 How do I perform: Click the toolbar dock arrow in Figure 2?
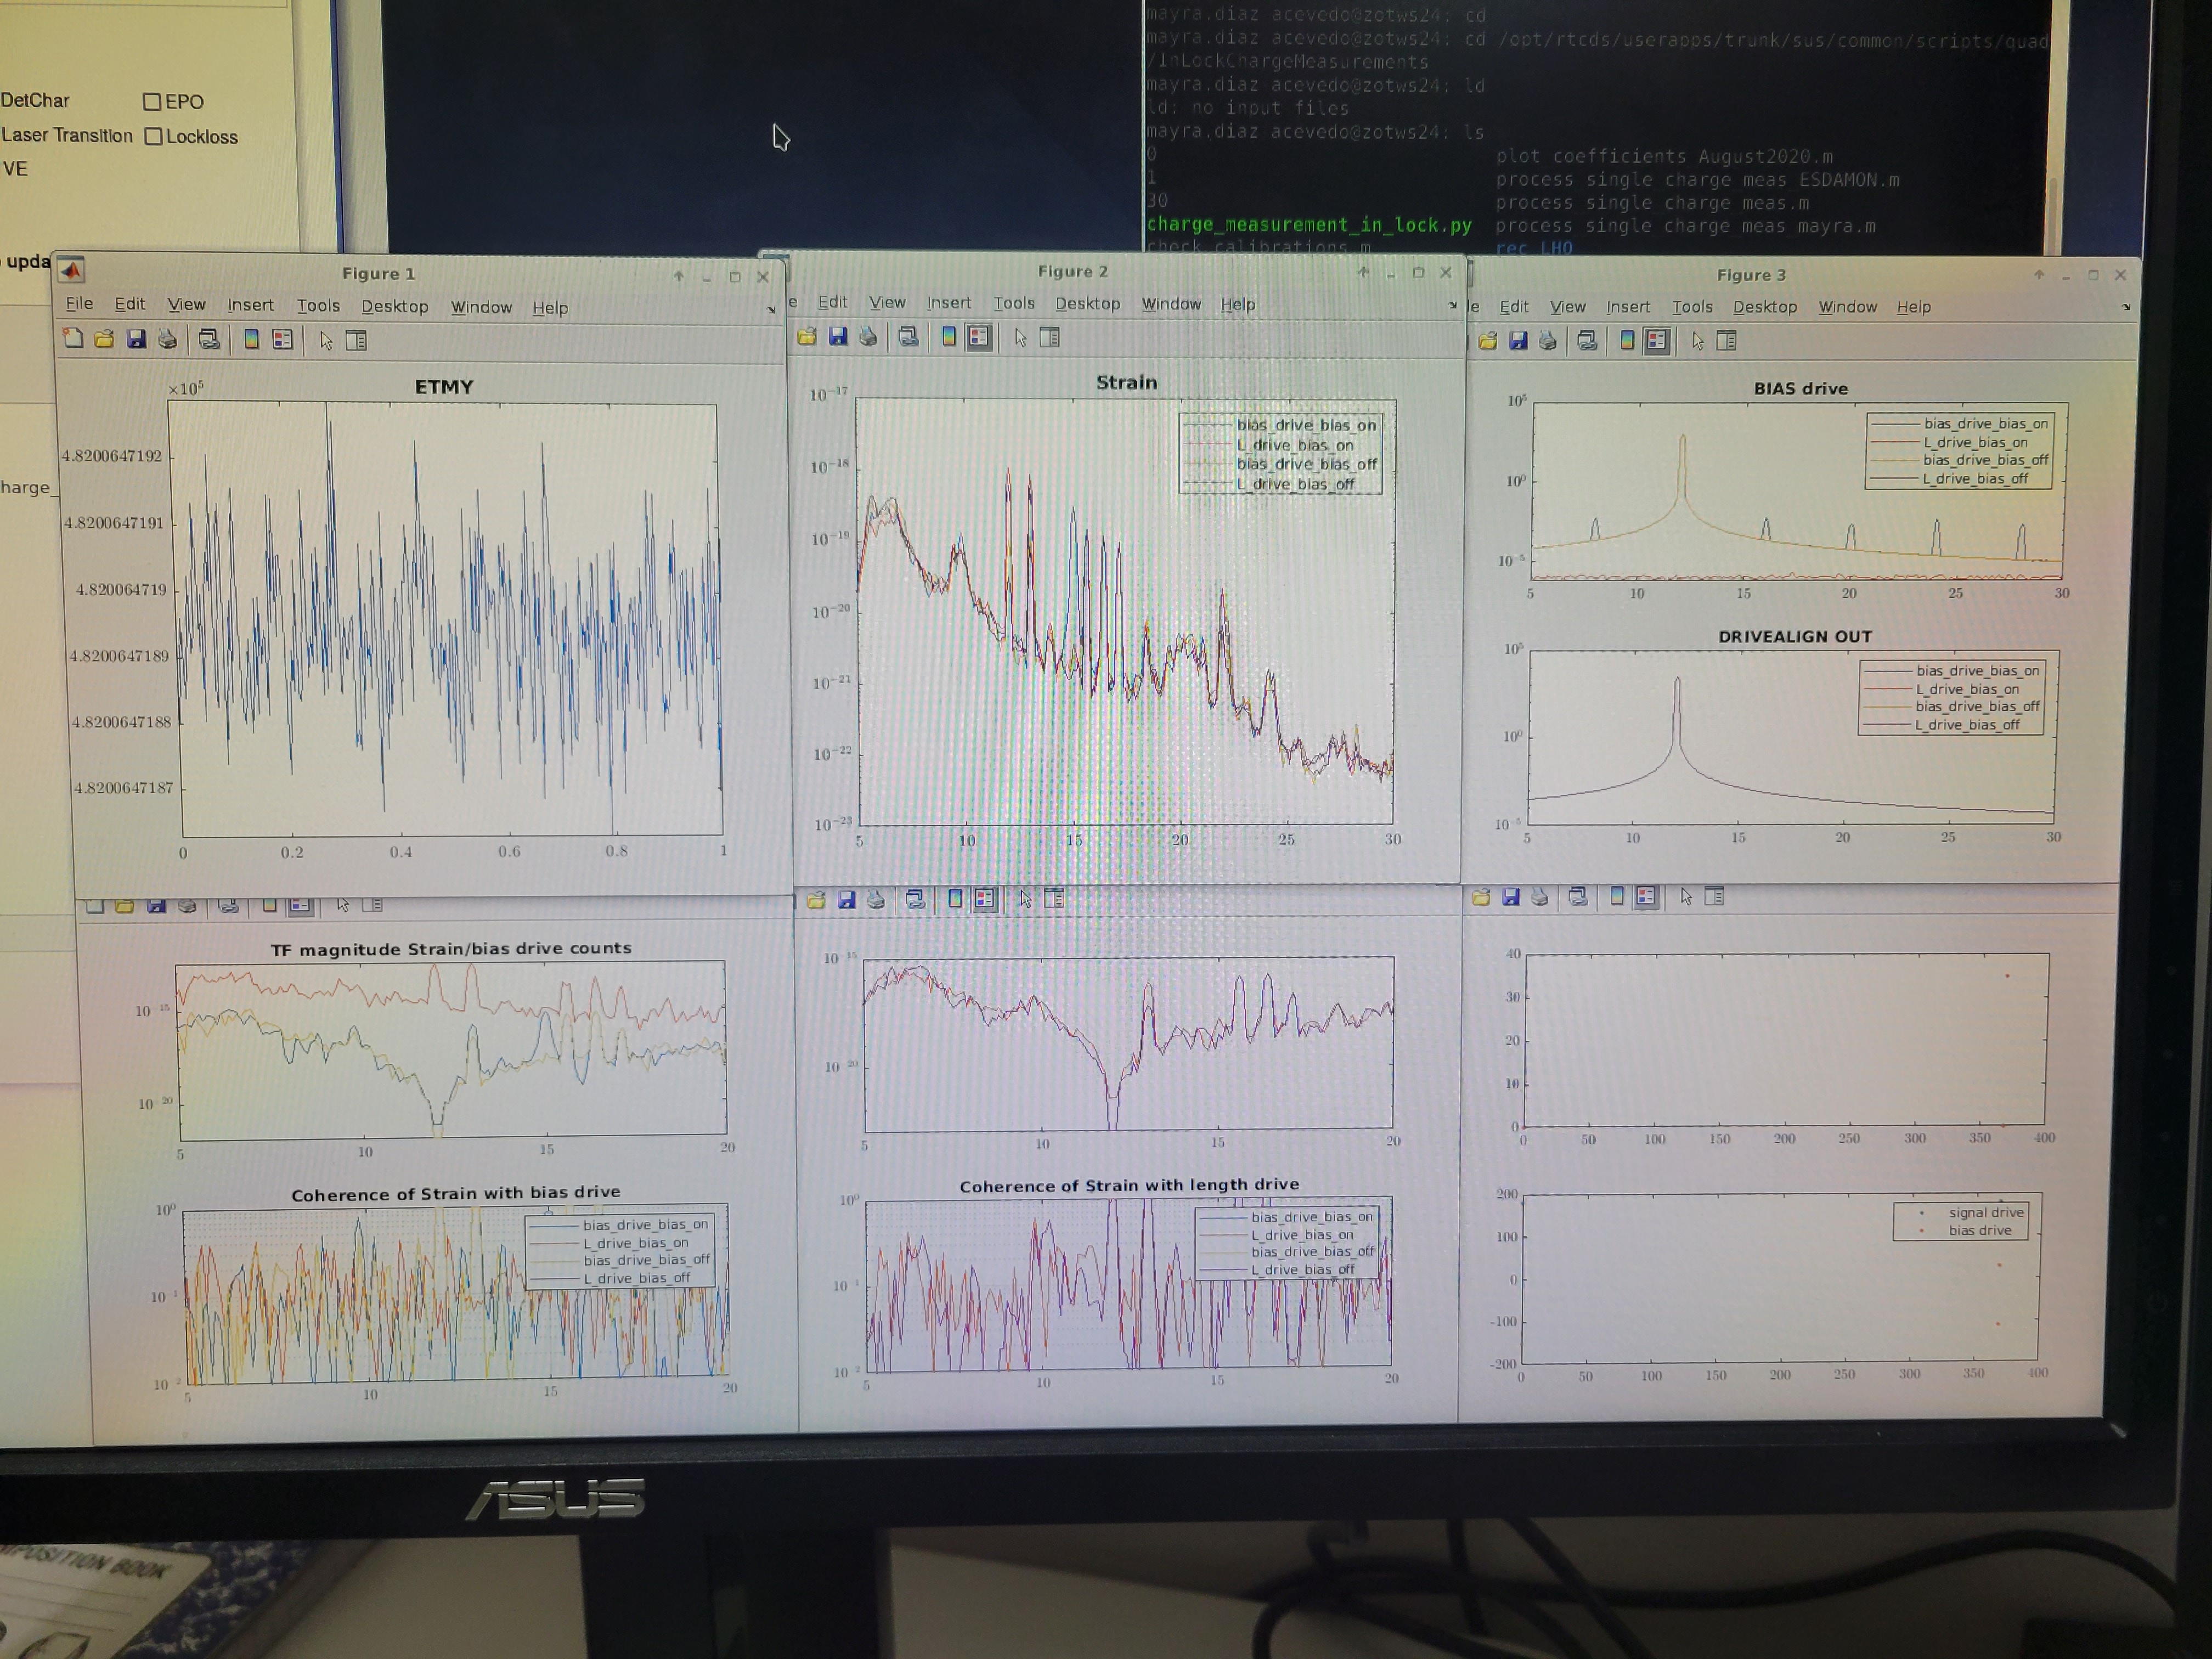coord(1453,305)
